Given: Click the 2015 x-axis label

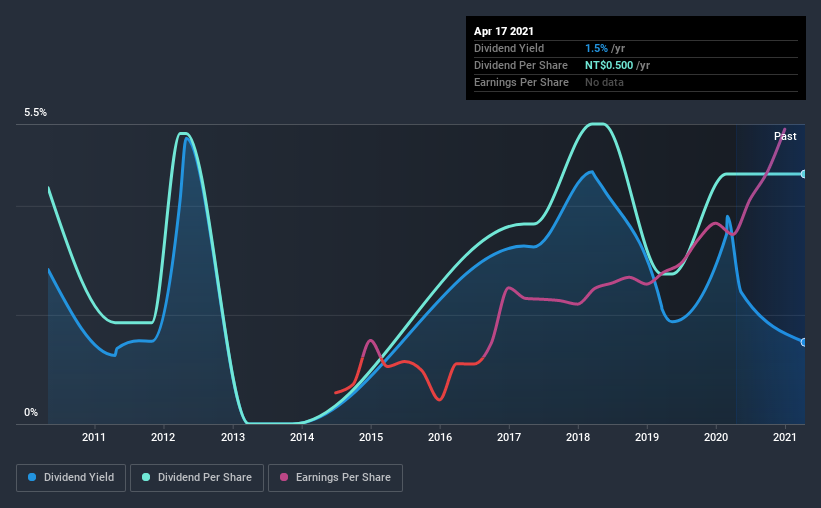Looking at the screenshot, I should tap(371, 437).
